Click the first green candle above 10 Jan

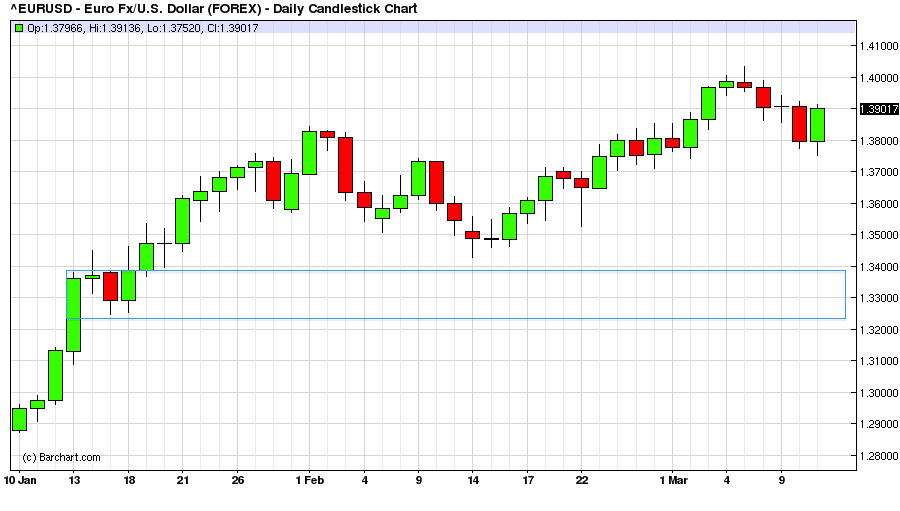20,419
